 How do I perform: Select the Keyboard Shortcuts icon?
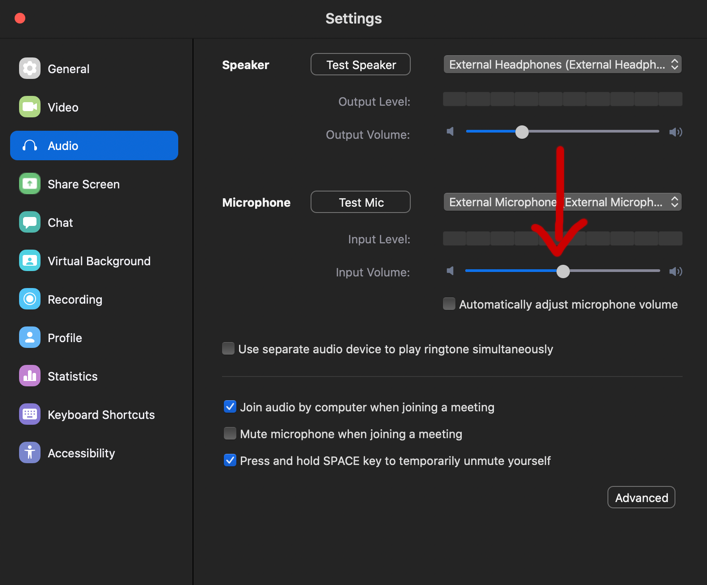[x=30, y=414]
